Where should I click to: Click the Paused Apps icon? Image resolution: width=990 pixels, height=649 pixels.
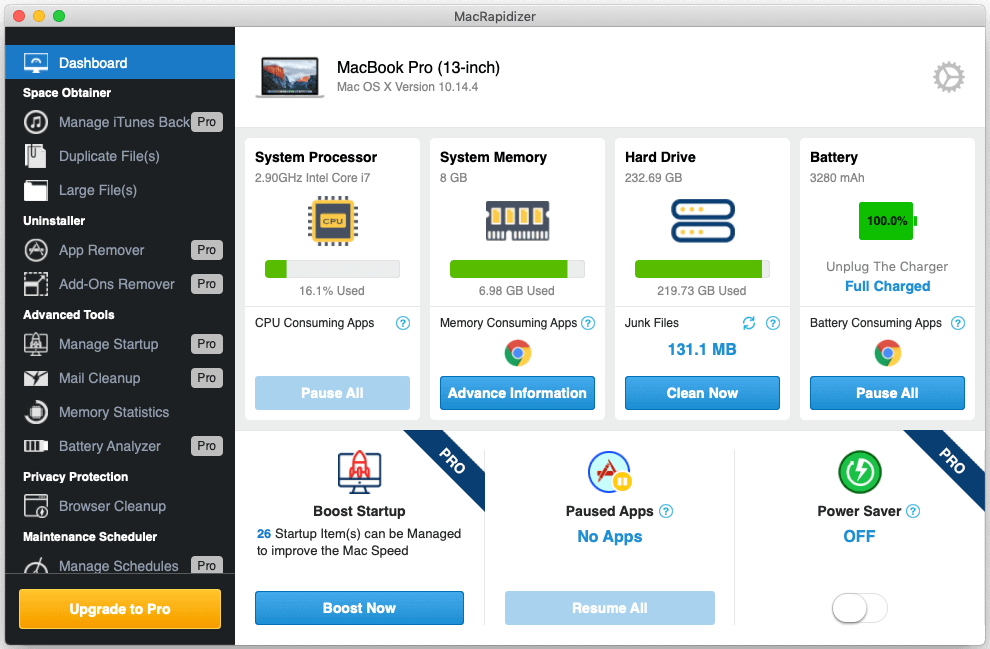point(609,472)
